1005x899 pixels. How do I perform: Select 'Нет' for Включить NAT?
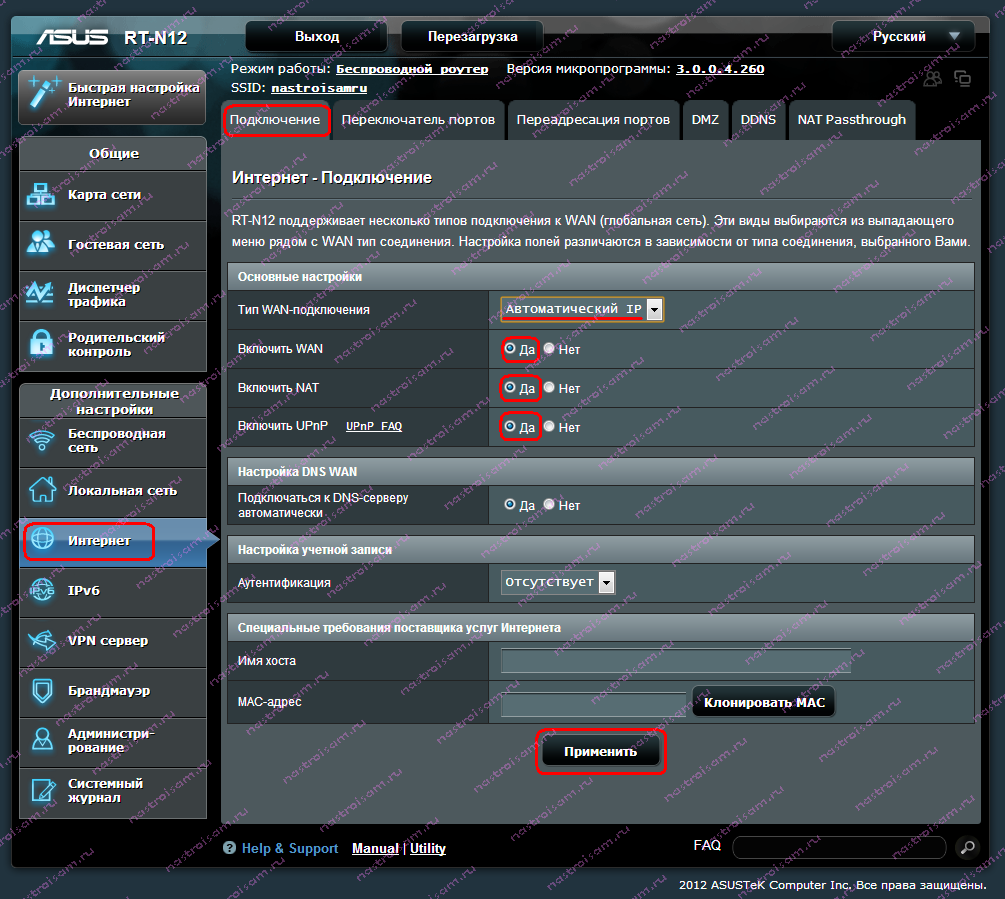549,387
